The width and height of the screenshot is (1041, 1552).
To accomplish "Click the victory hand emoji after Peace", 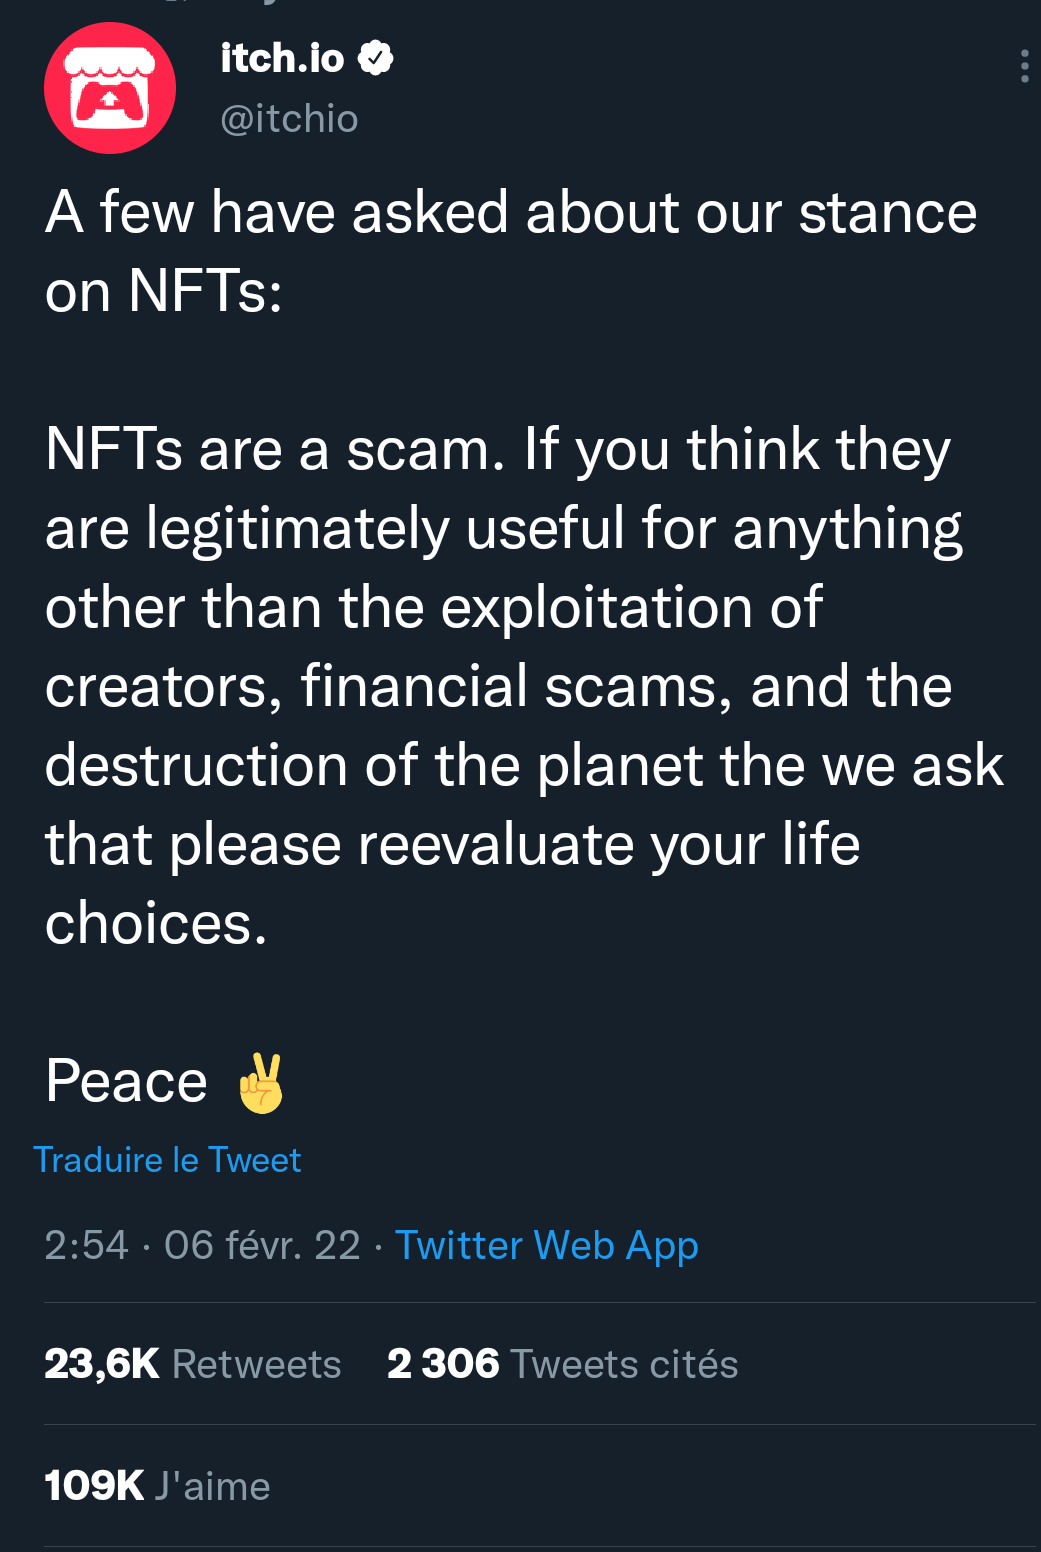I will point(261,1083).
